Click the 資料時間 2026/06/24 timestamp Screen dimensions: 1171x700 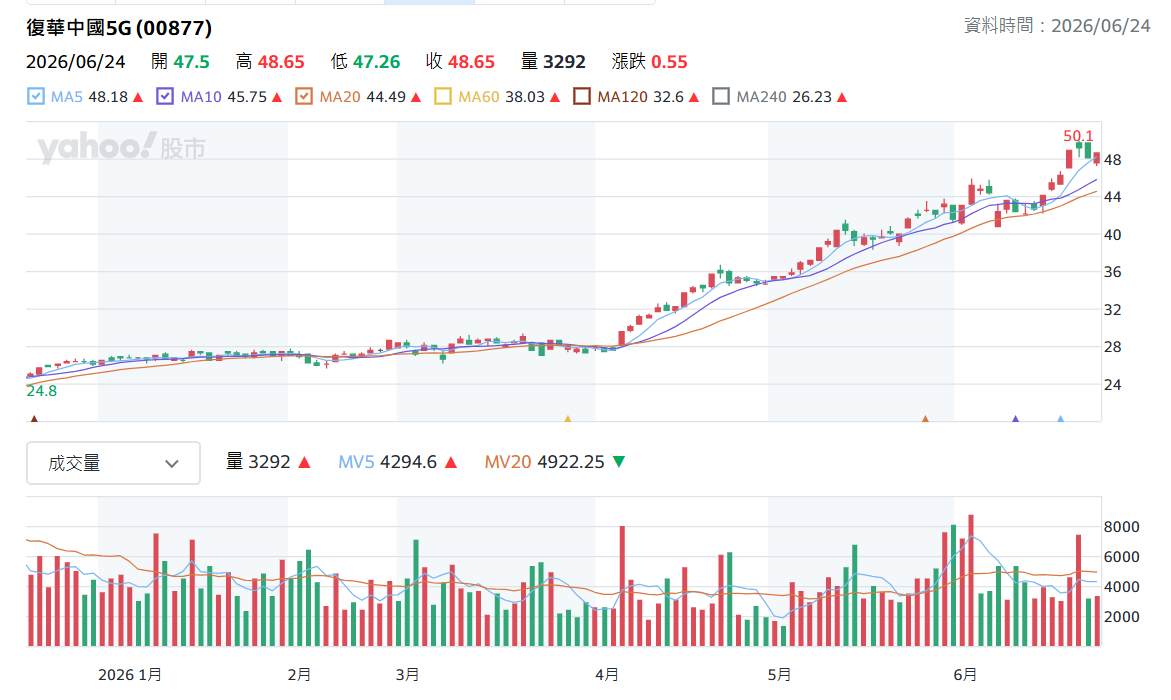coord(1057,26)
